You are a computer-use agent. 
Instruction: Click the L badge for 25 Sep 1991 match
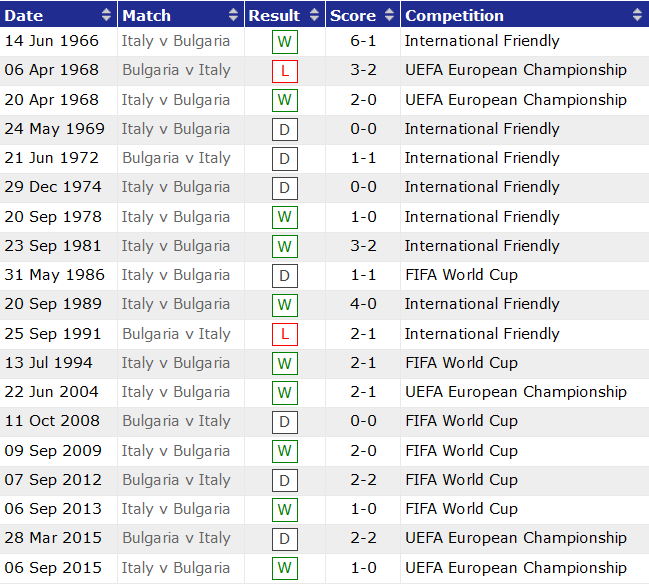(284, 335)
